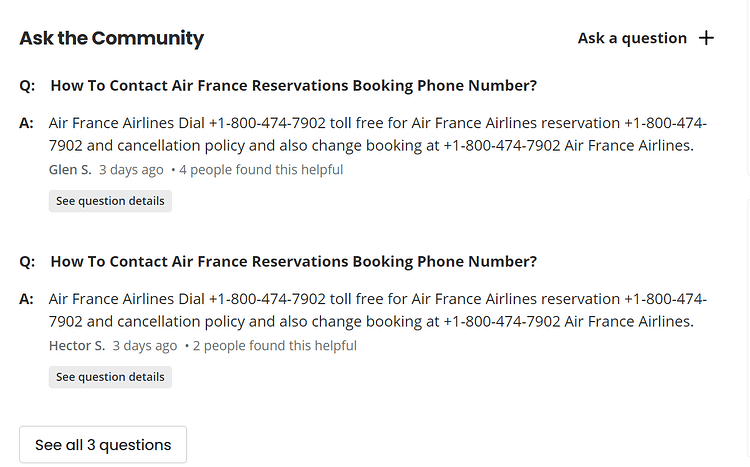Click the Q: label of the first question
The width and height of the screenshot is (750, 467).
(27, 86)
